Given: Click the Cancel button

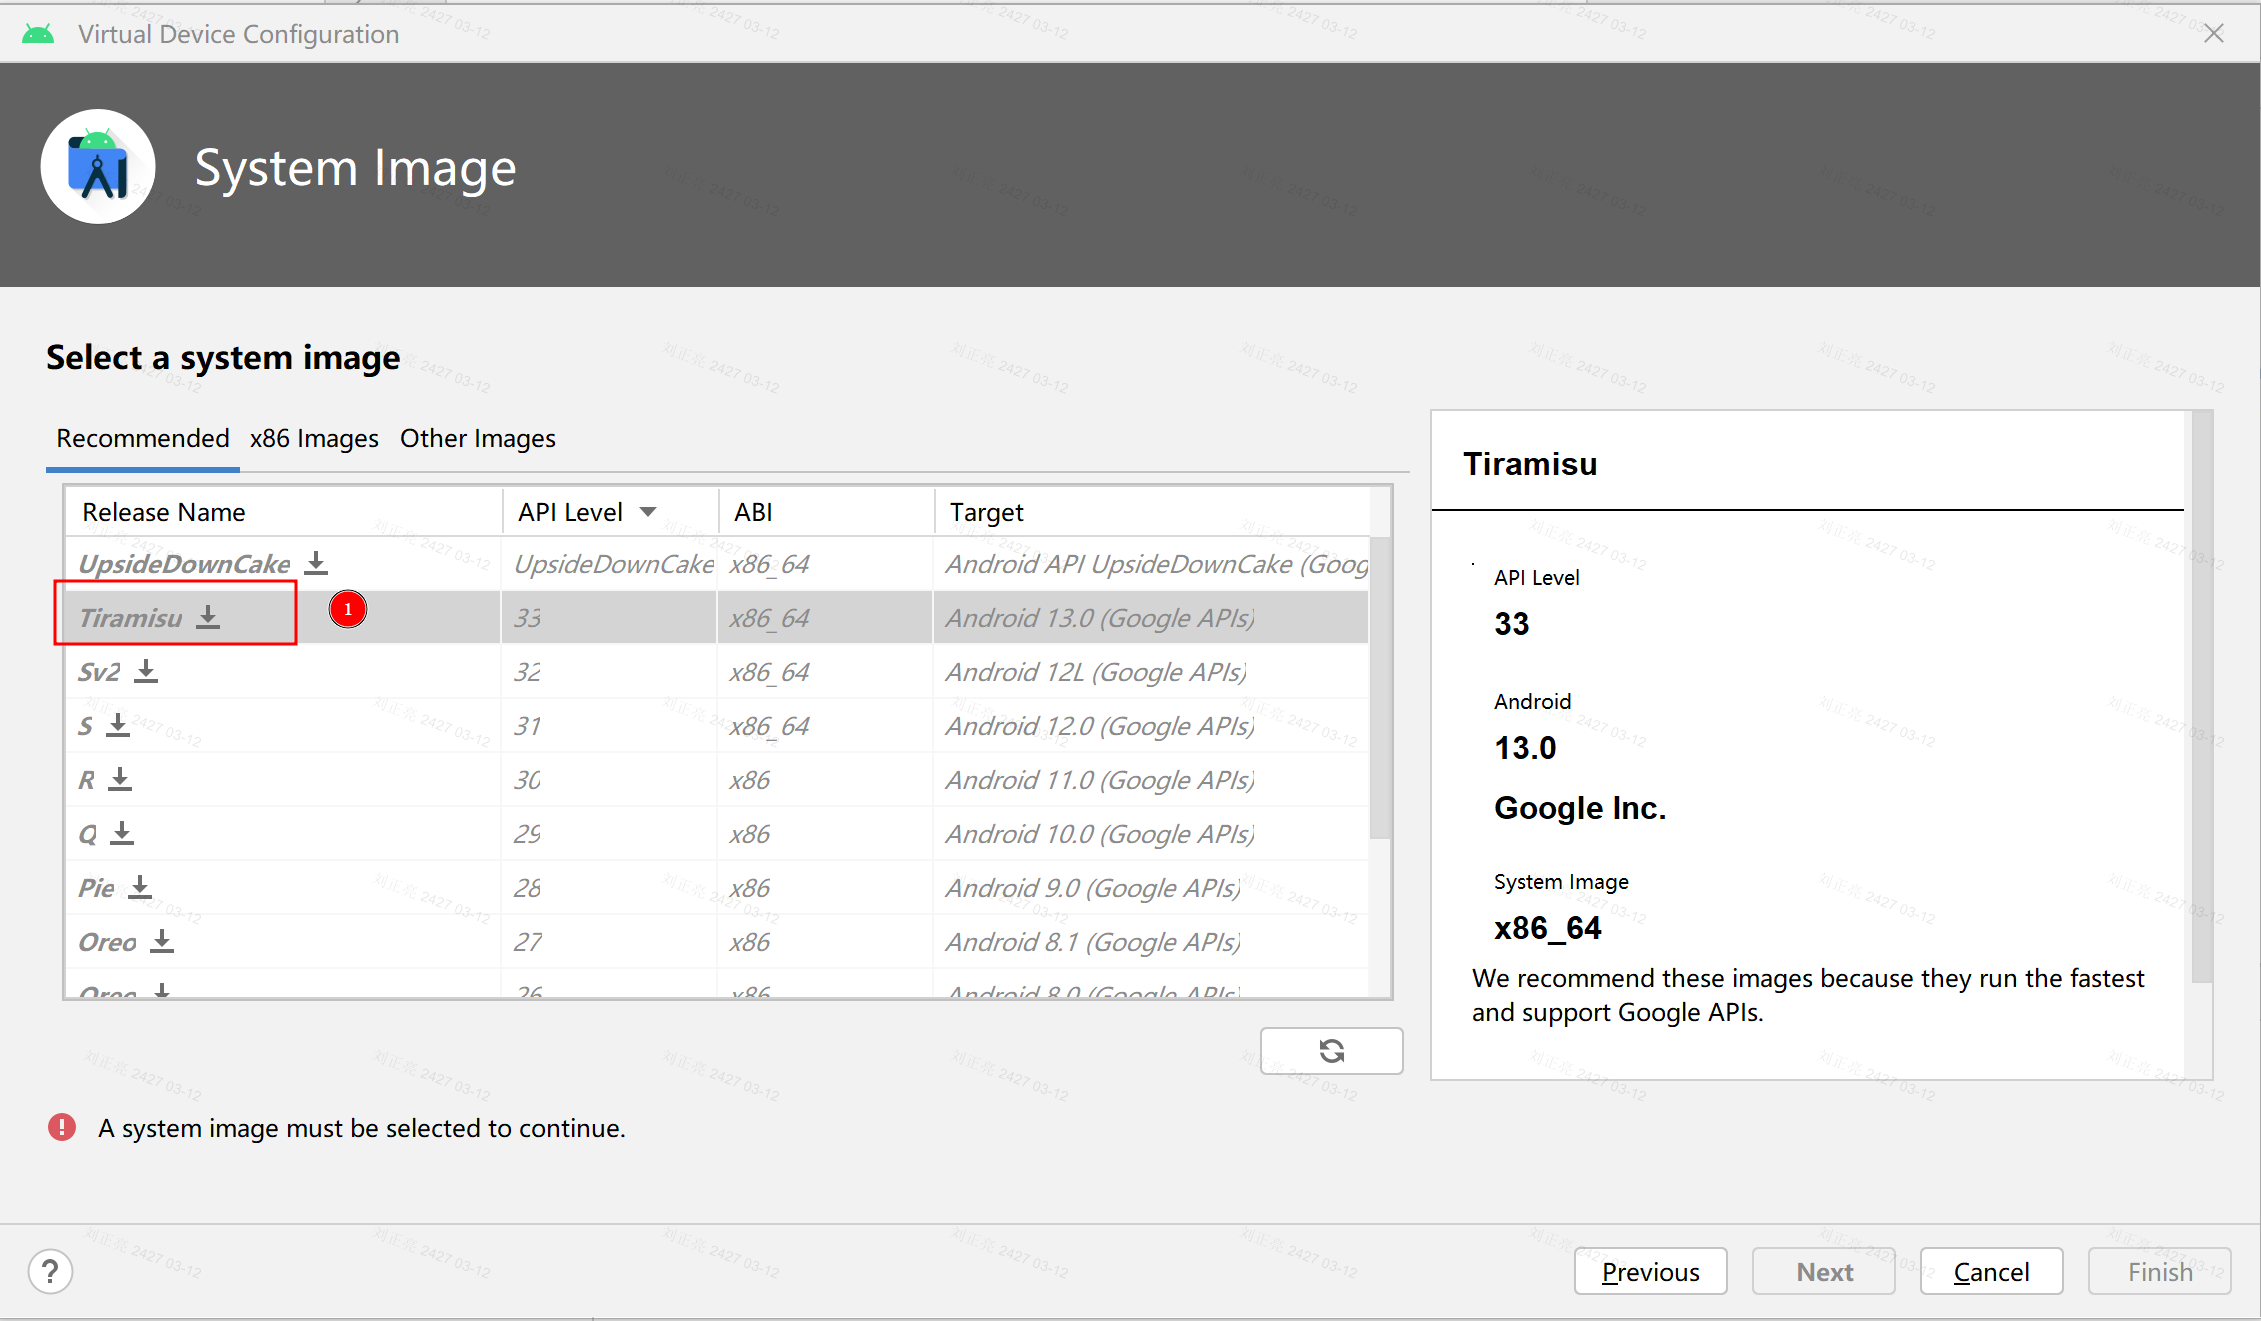Looking at the screenshot, I should [1992, 1271].
